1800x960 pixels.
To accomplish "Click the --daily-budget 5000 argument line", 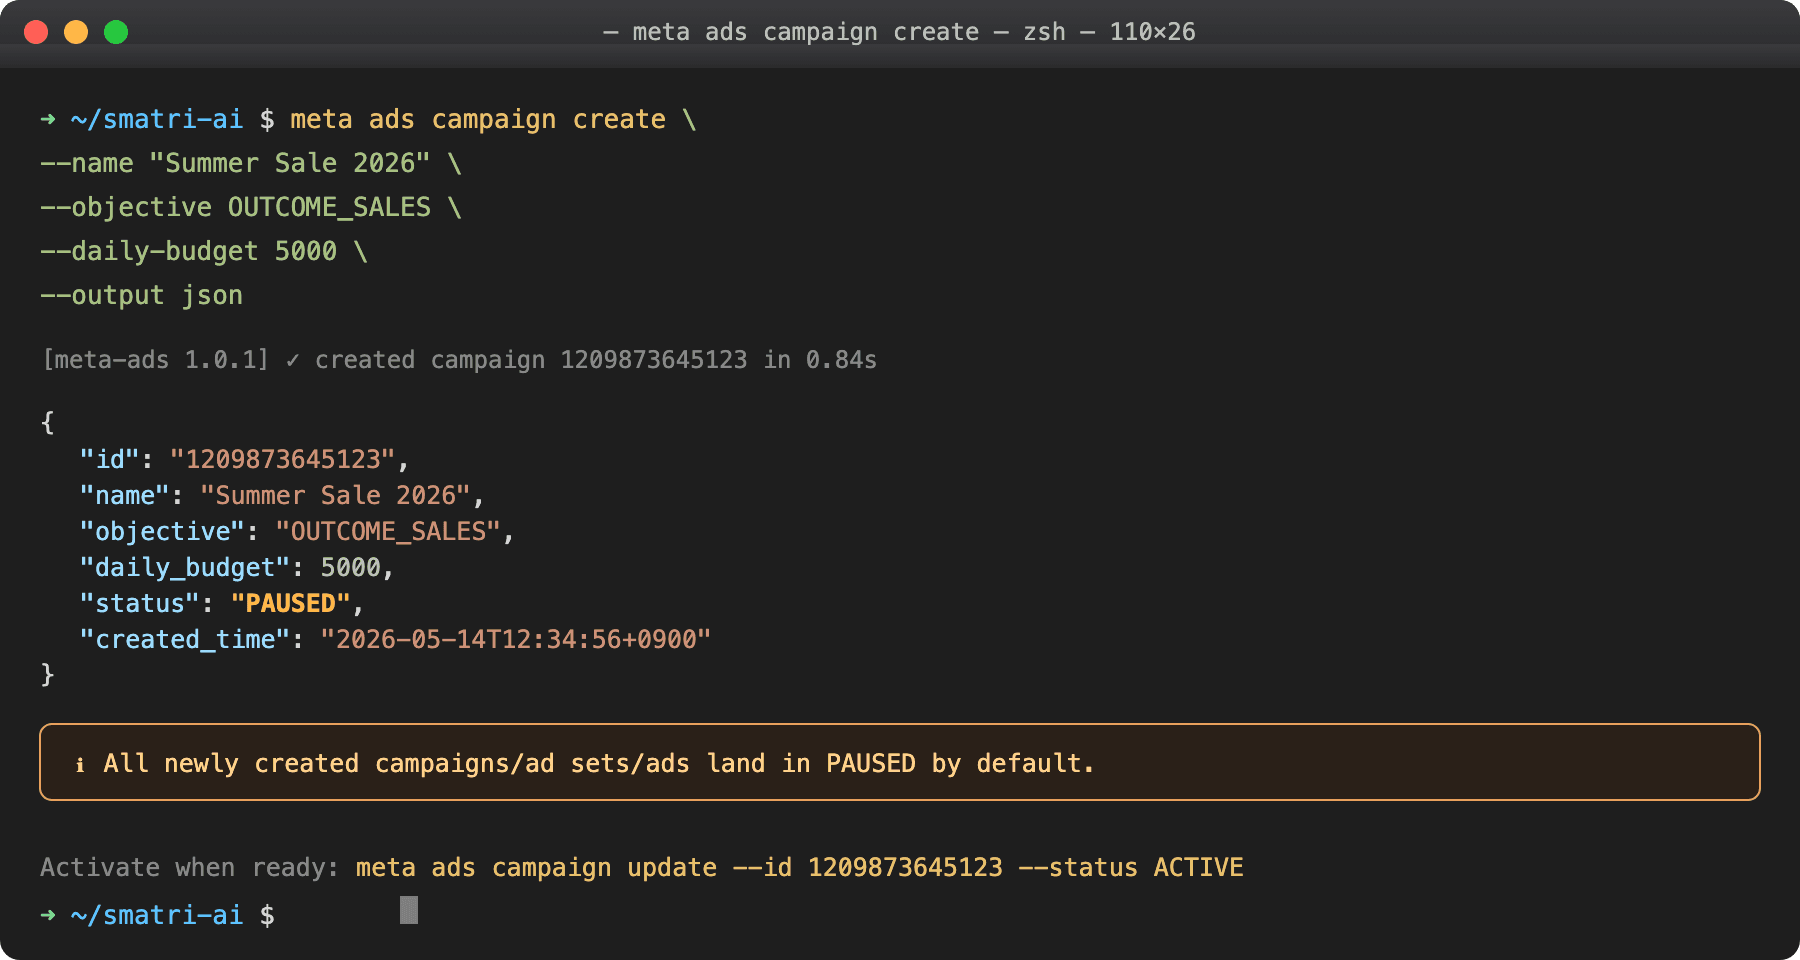I will pos(204,251).
